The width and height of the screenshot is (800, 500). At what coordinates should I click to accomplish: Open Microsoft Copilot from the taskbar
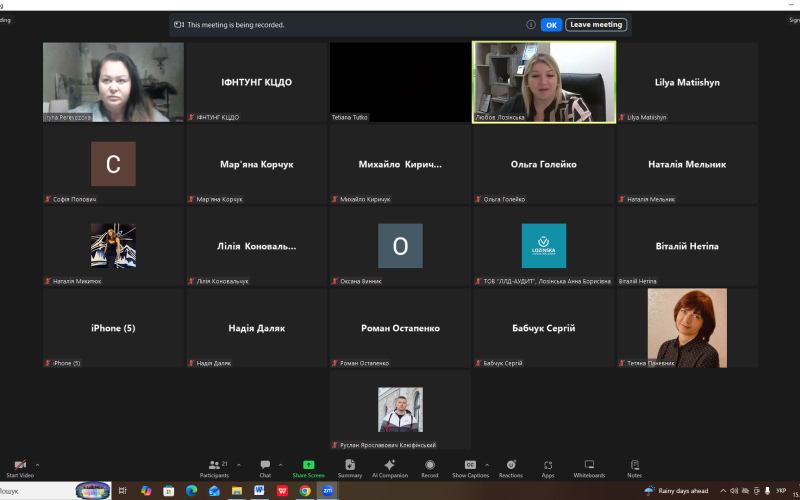coord(146,491)
